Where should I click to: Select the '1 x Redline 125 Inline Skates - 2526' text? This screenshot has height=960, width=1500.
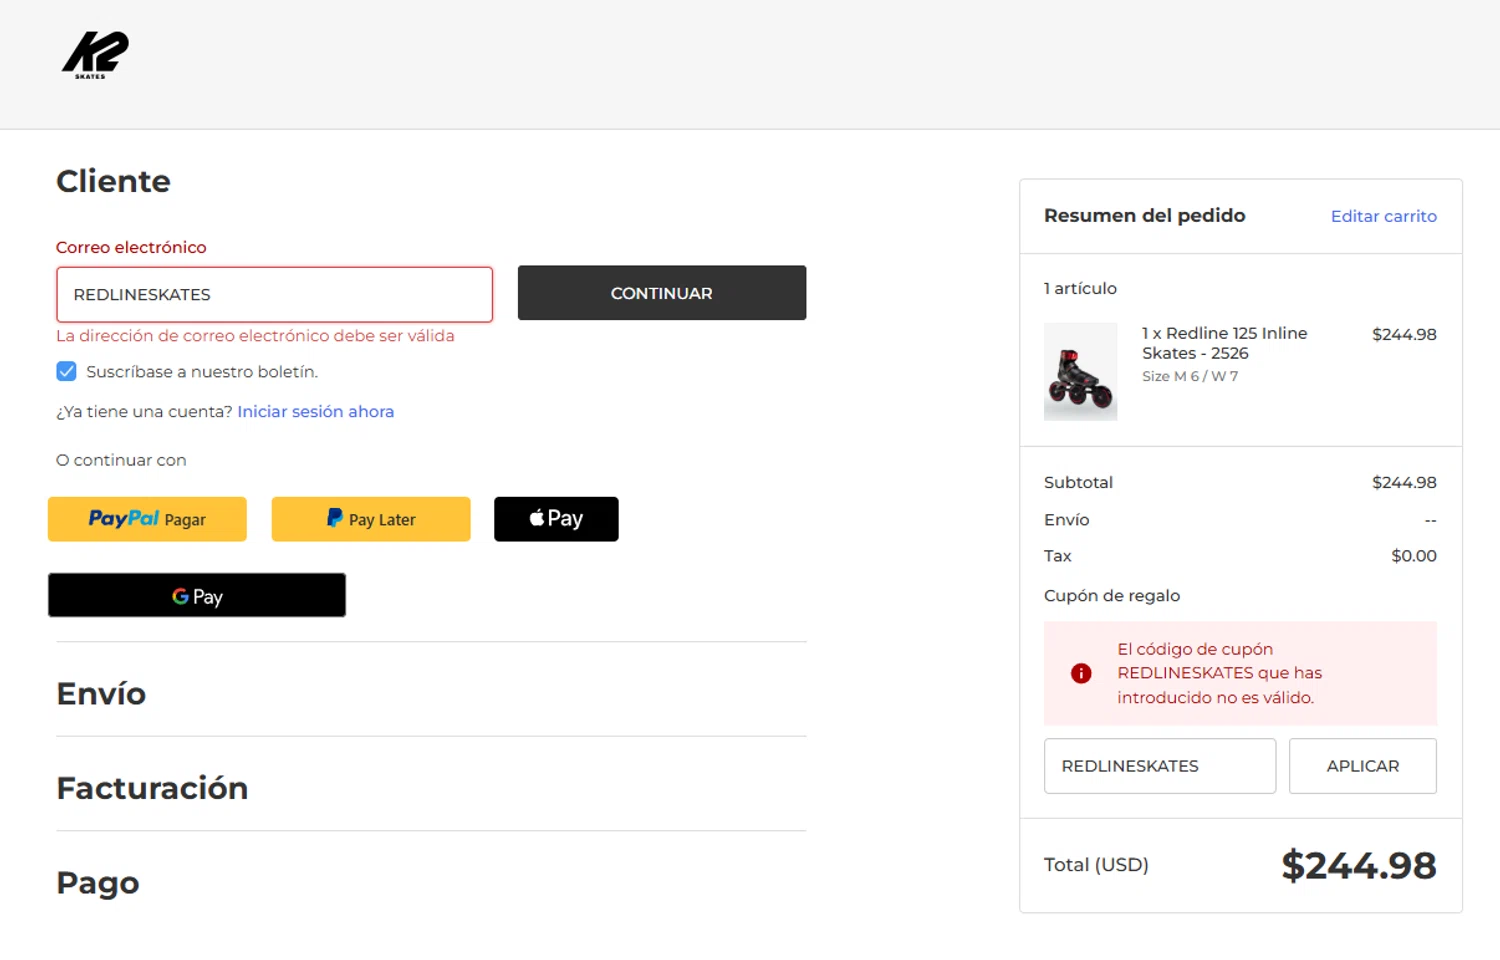1224,343
